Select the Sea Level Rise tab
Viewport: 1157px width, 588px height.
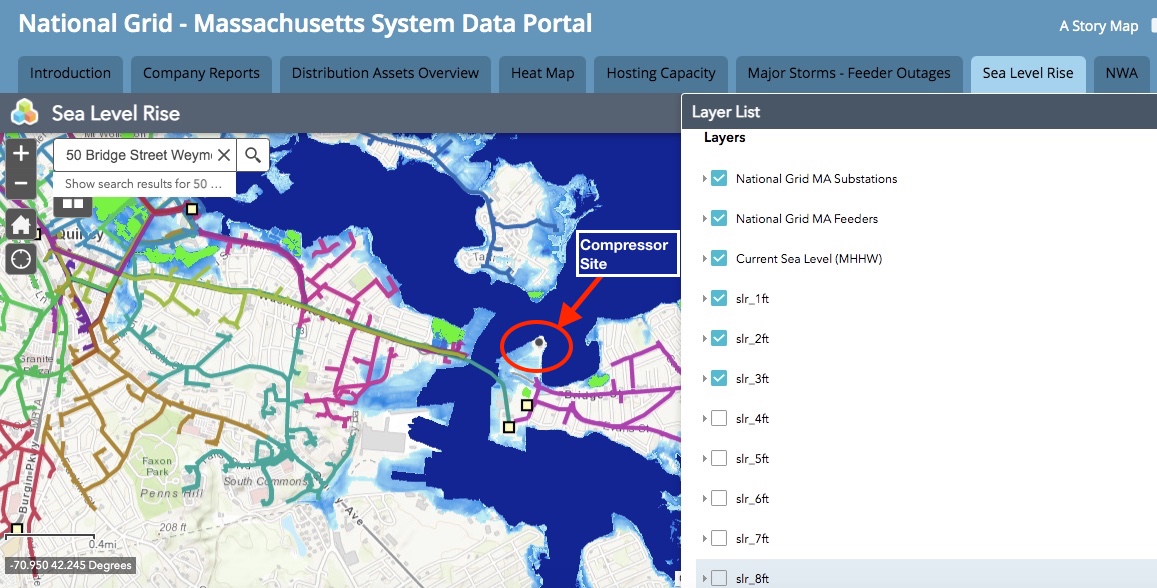(1028, 74)
